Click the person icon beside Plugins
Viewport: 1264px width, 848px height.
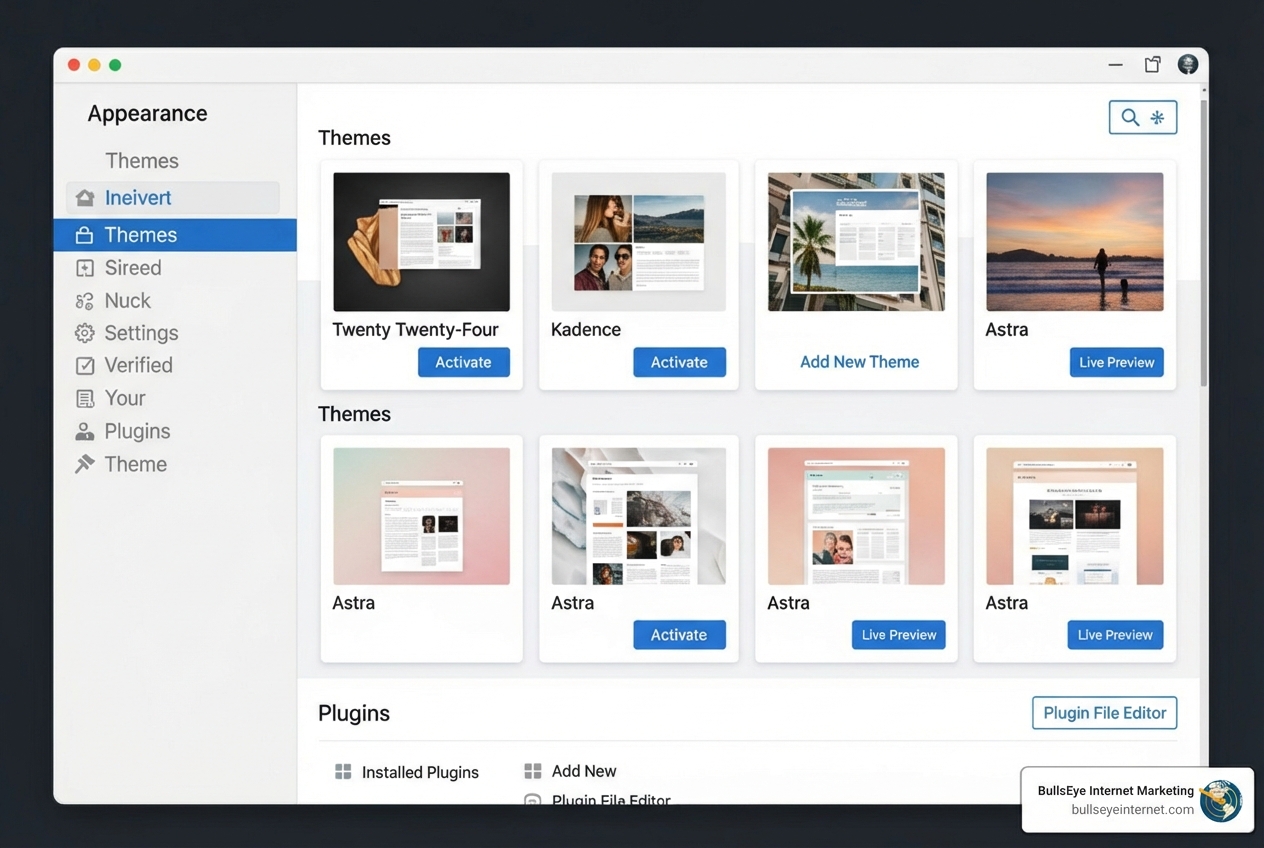pos(85,432)
